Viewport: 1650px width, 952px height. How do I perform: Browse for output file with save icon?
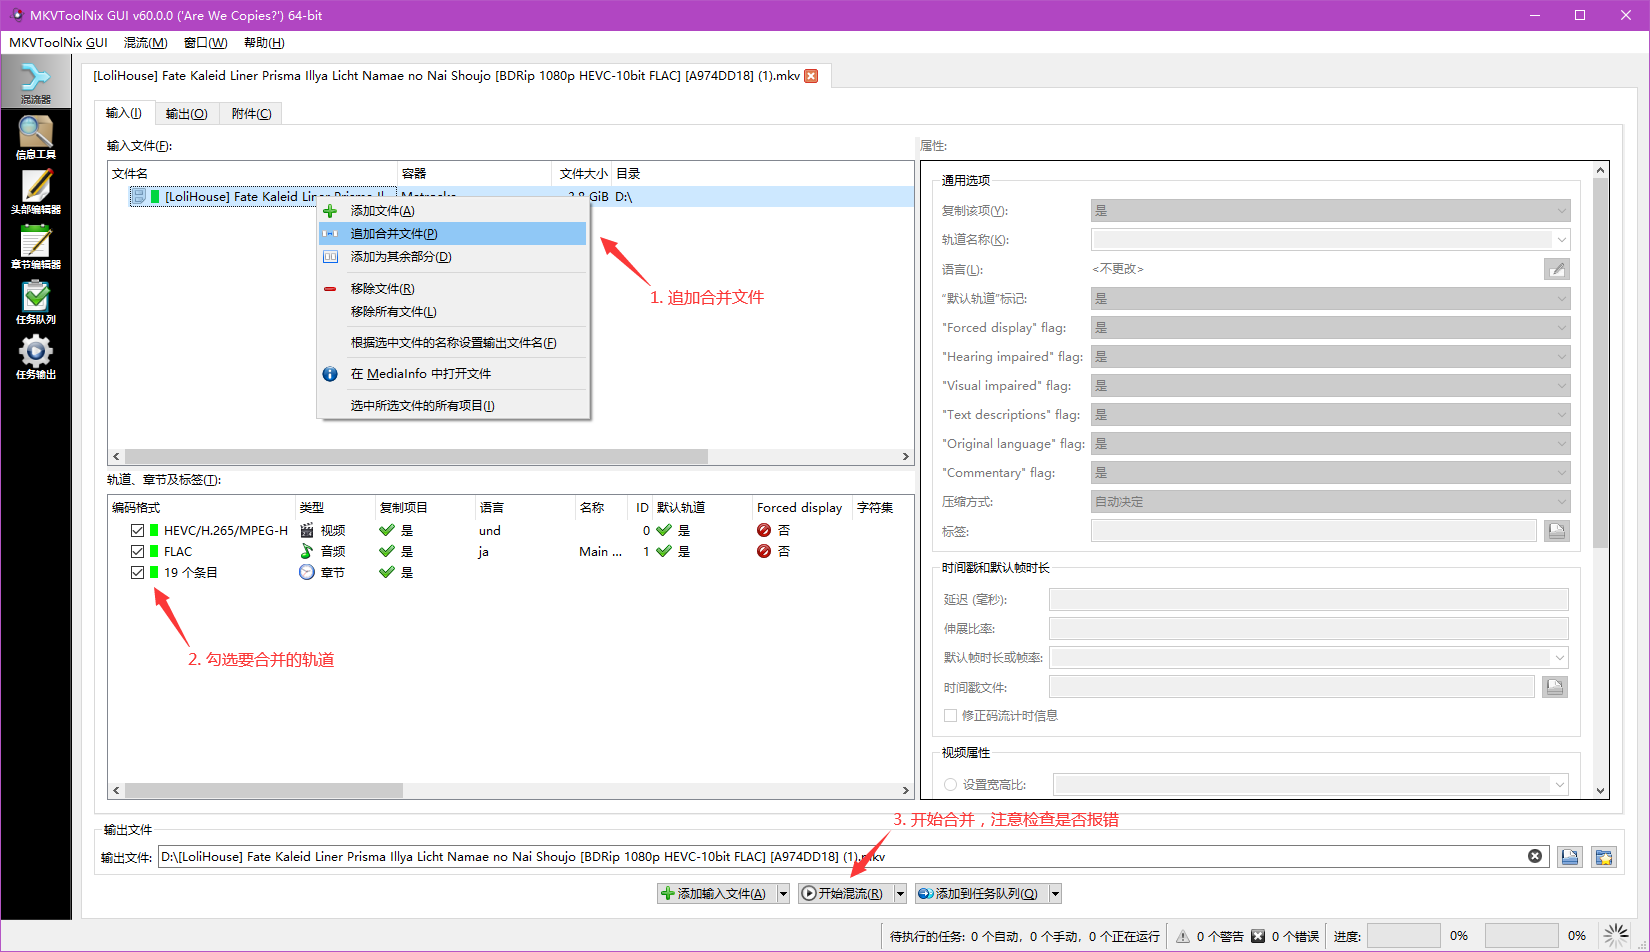1570,857
